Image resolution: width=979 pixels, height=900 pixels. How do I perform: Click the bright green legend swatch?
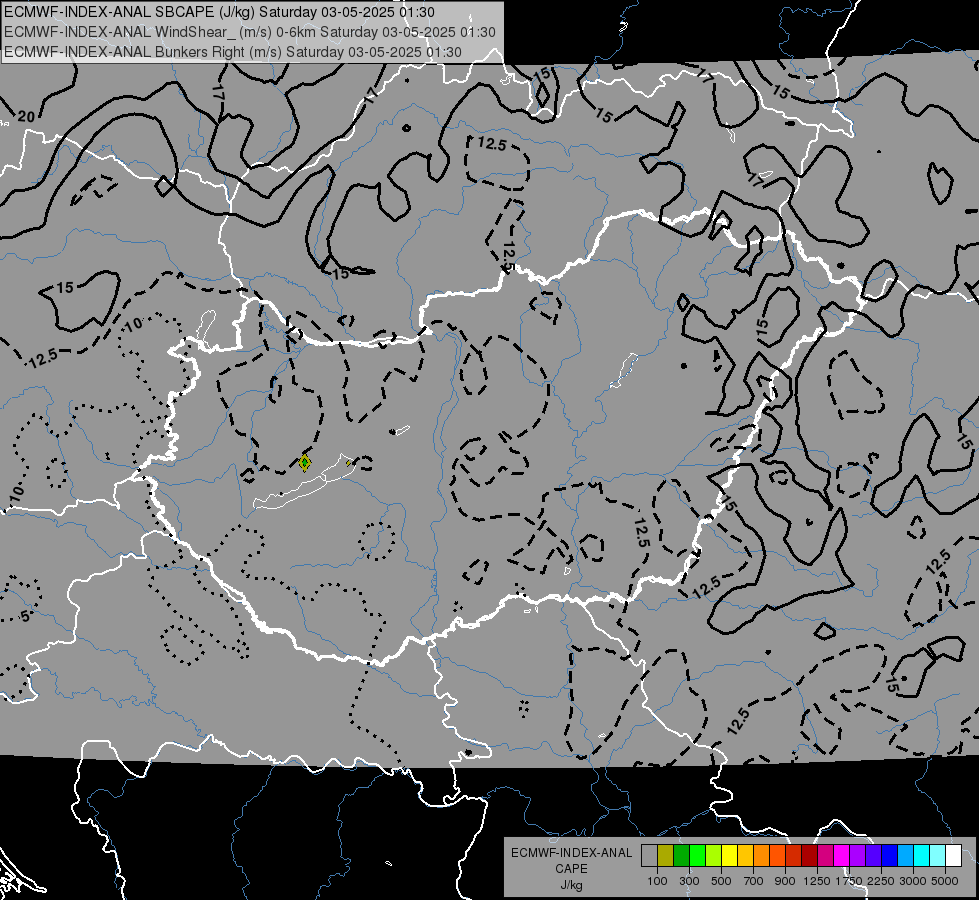tap(698, 855)
